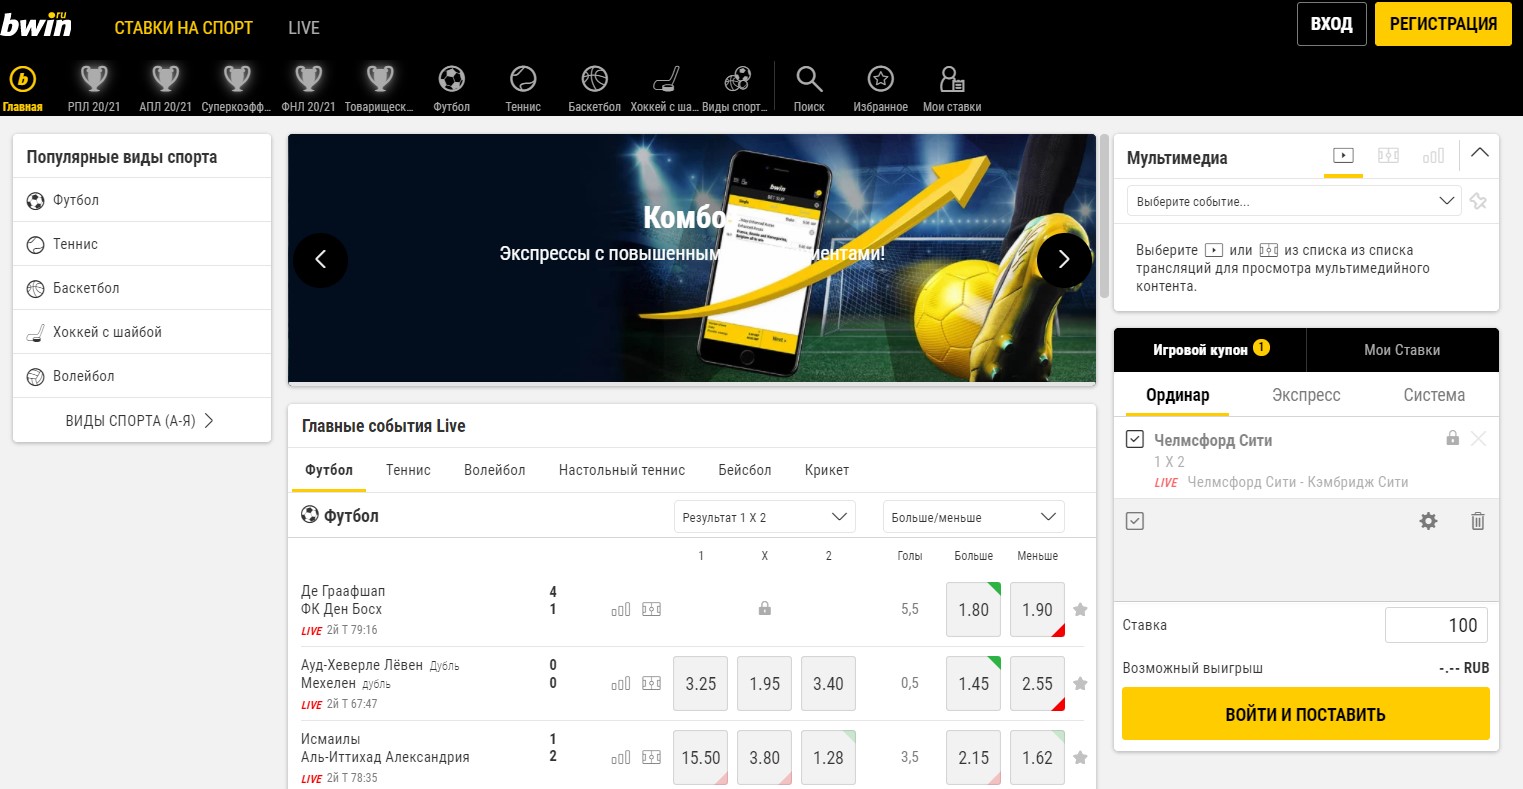Collapse the Мультимедиа panel
This screenshot has height=789, width=1523.
pyautogui.click(x=1480, y=154)
